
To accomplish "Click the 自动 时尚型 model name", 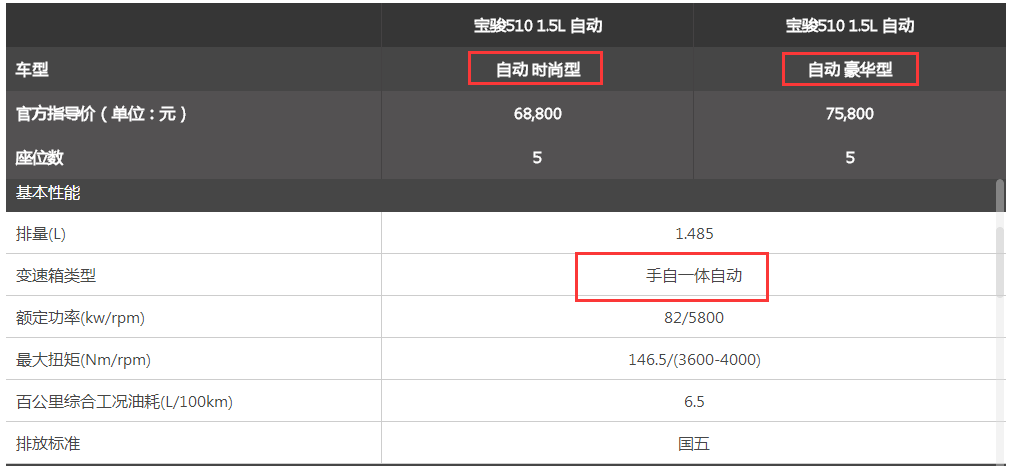I will click(537, 70).
